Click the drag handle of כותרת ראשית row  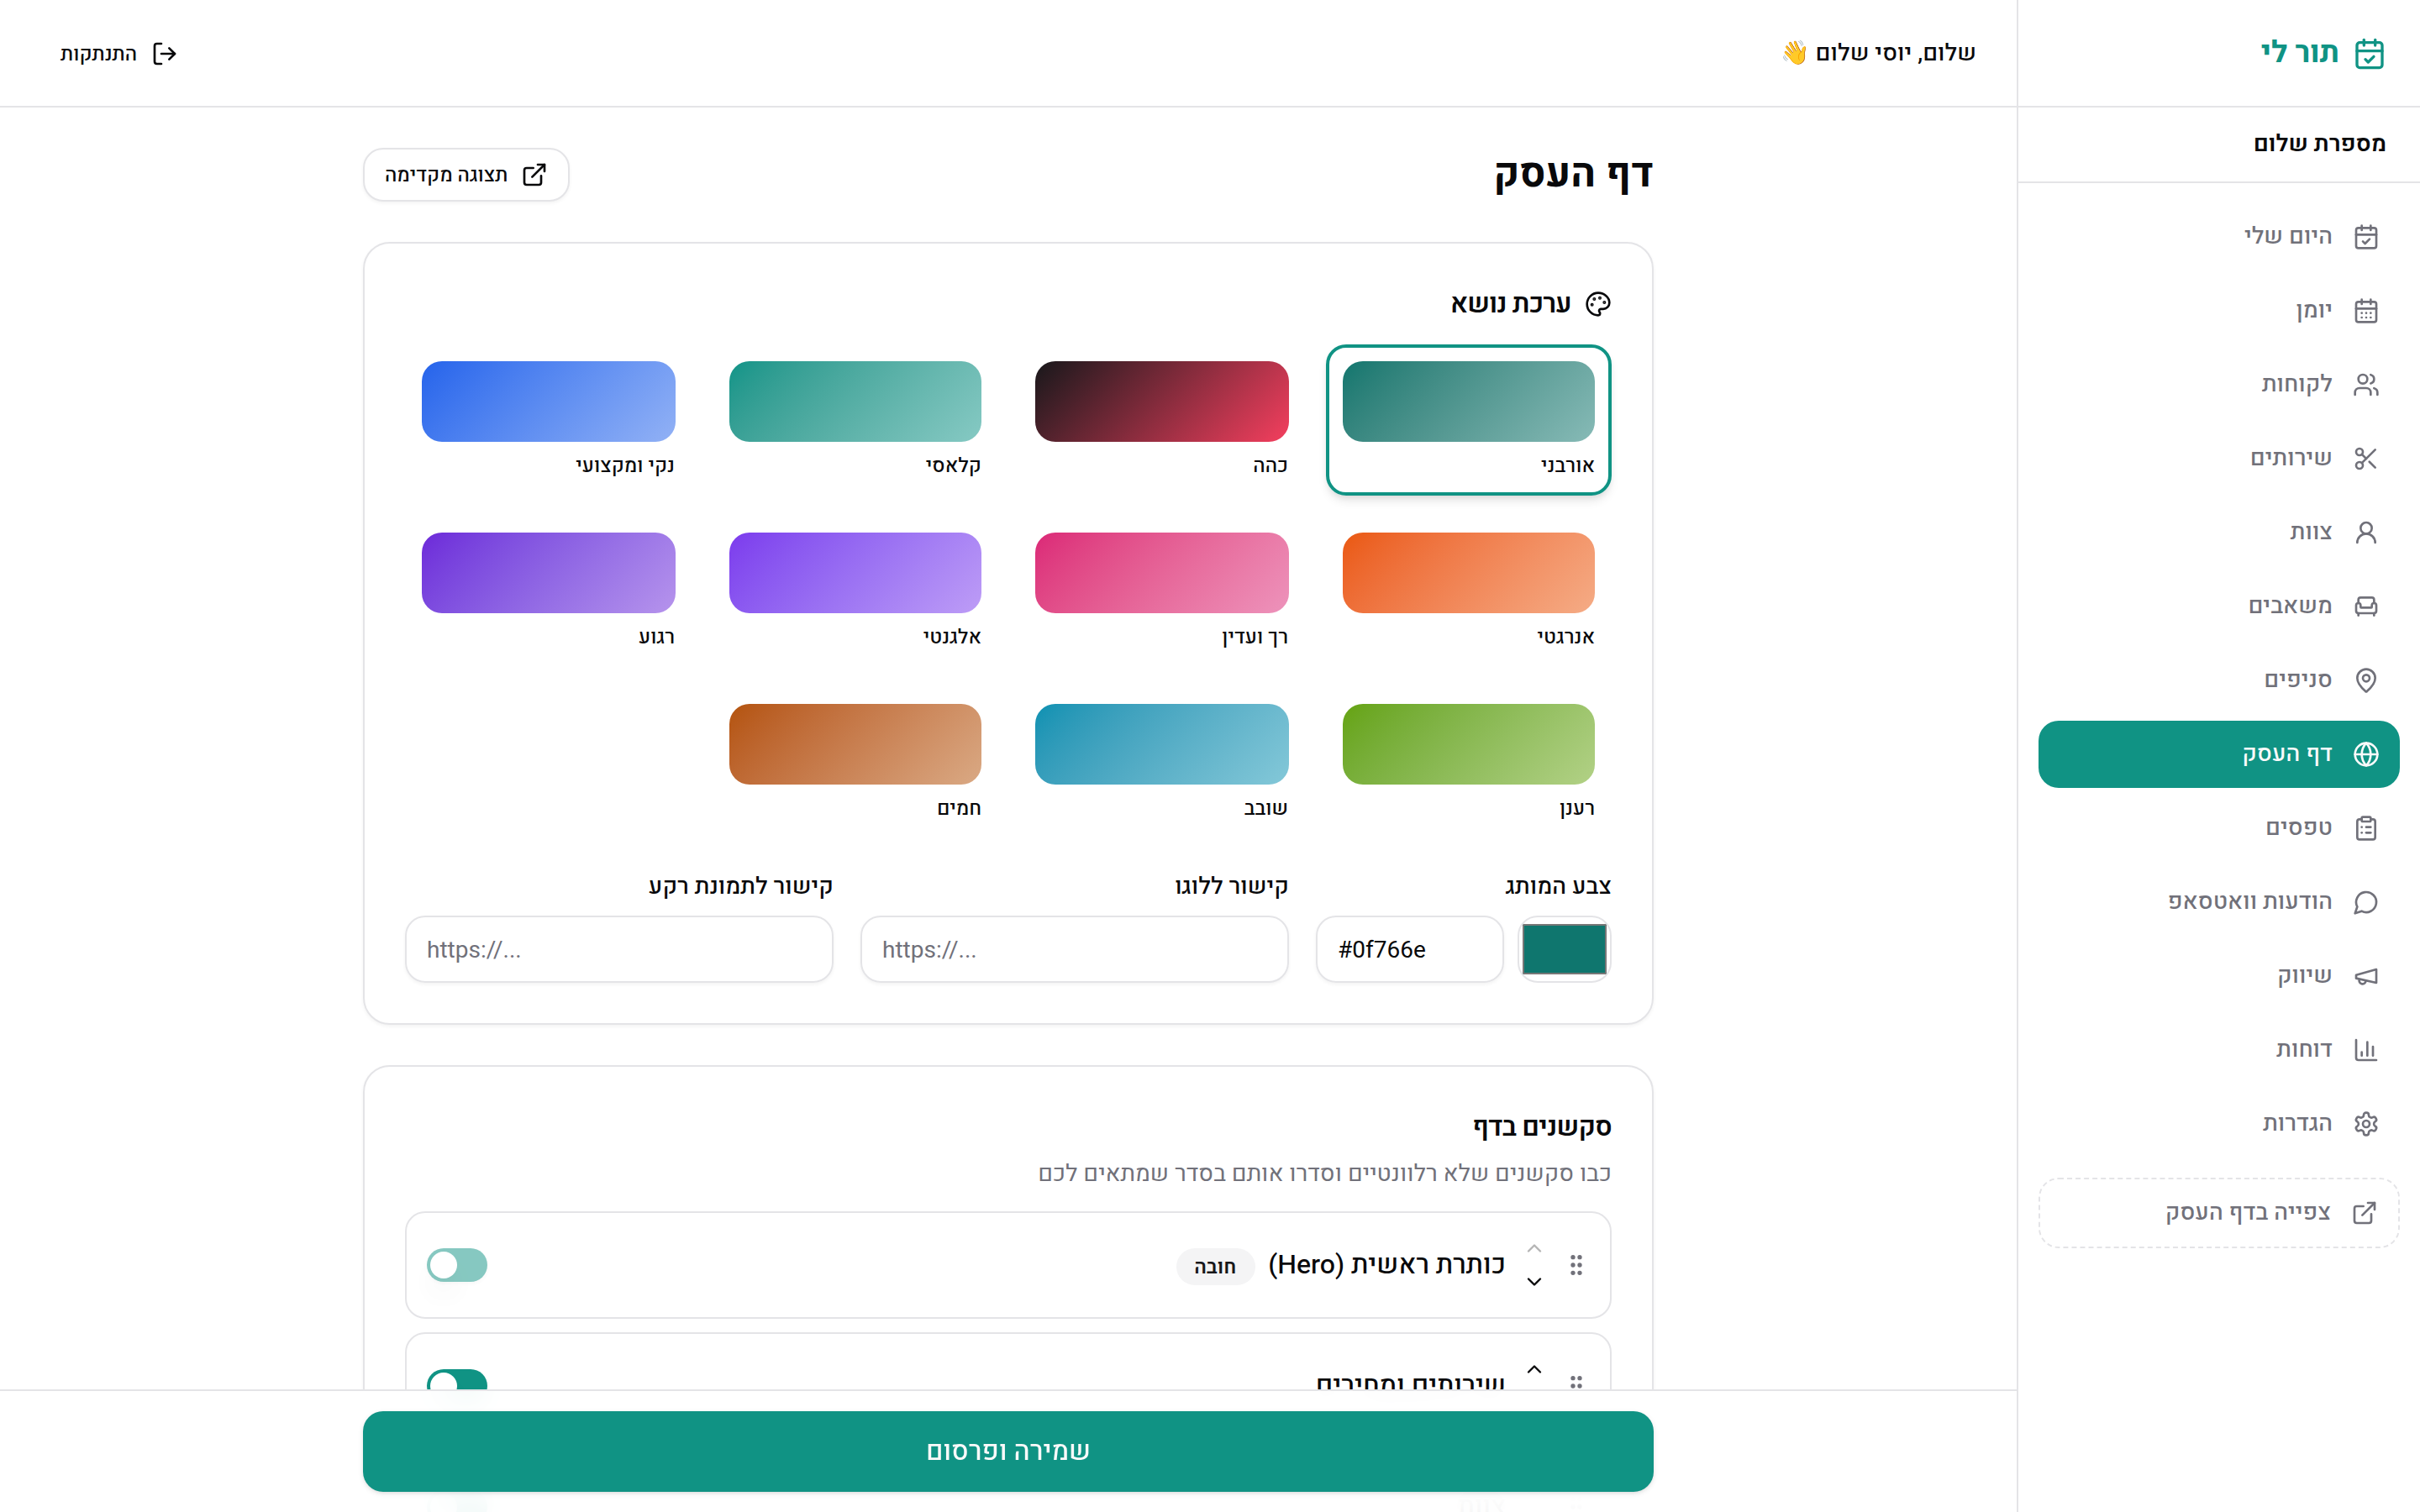[x=1576, y=1265]
